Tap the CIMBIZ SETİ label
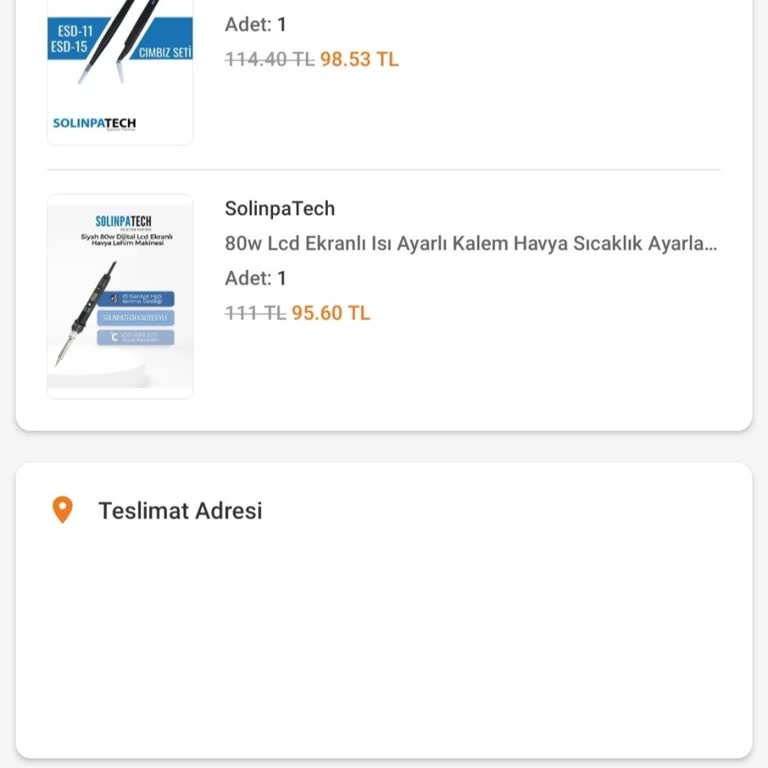 [x=165, y=52]
